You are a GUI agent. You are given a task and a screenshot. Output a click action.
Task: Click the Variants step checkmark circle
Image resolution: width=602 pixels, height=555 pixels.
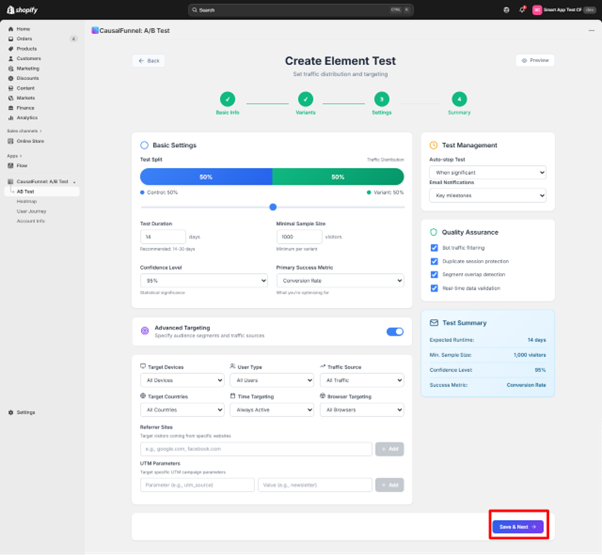tap(305, 99)
